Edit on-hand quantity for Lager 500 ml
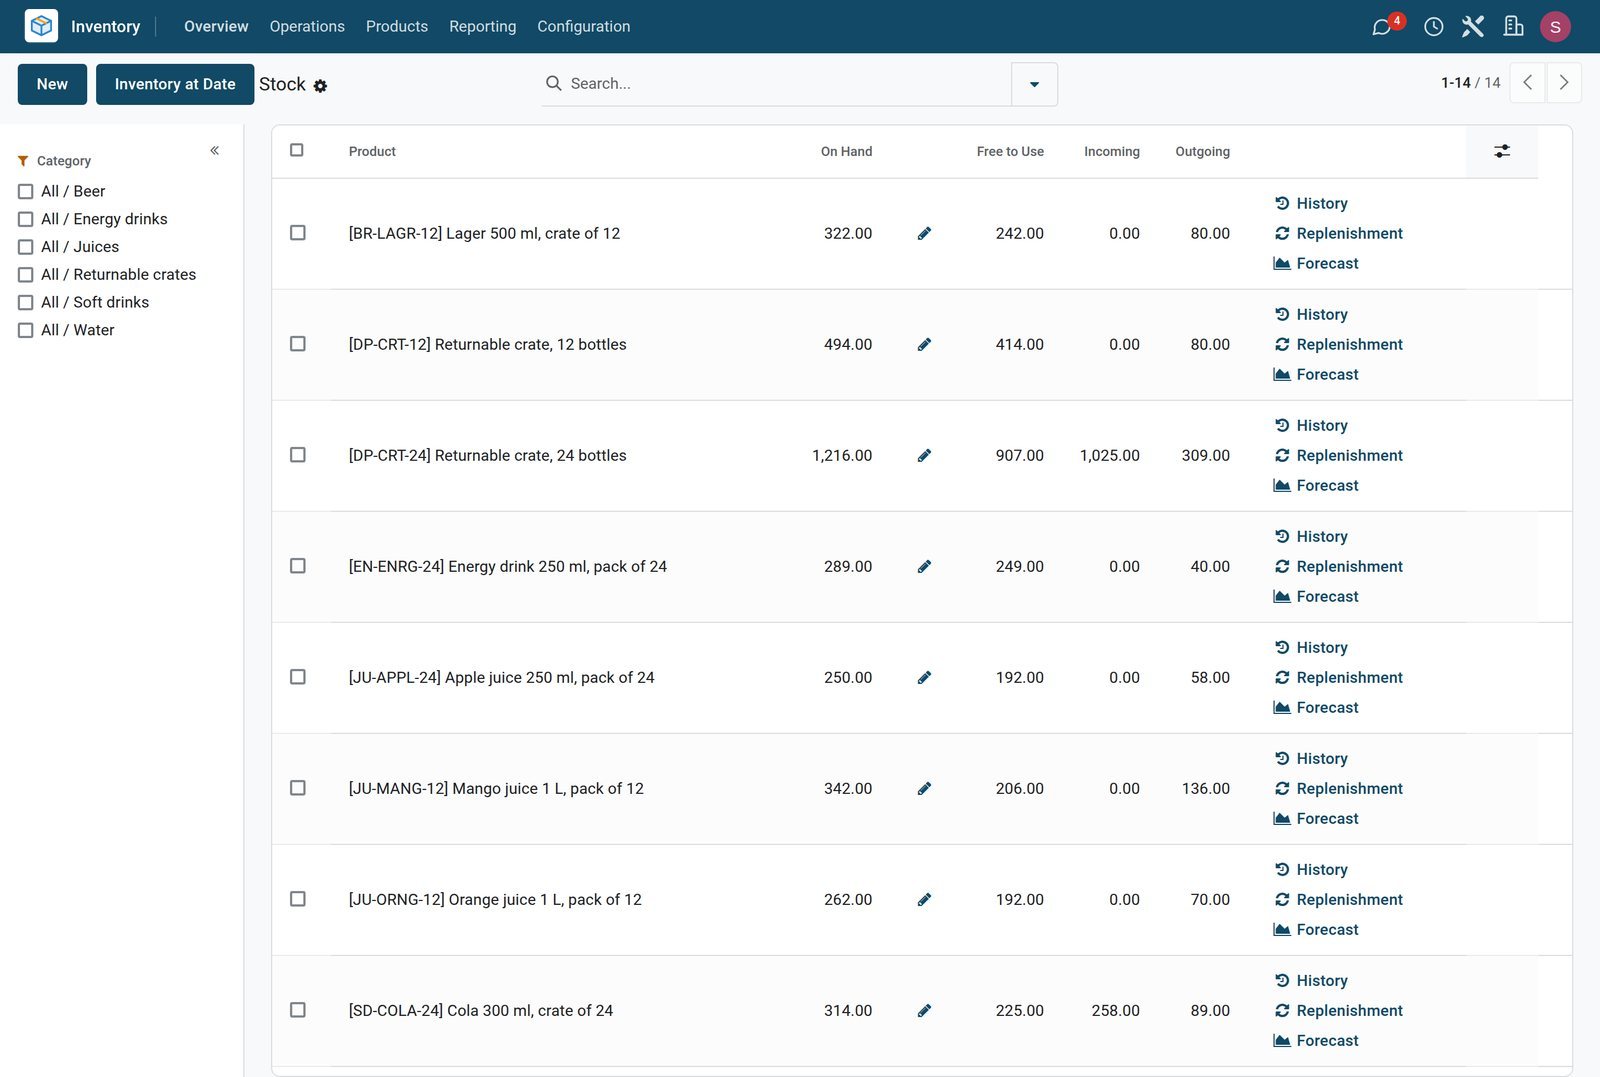 [x=924, y=234]
